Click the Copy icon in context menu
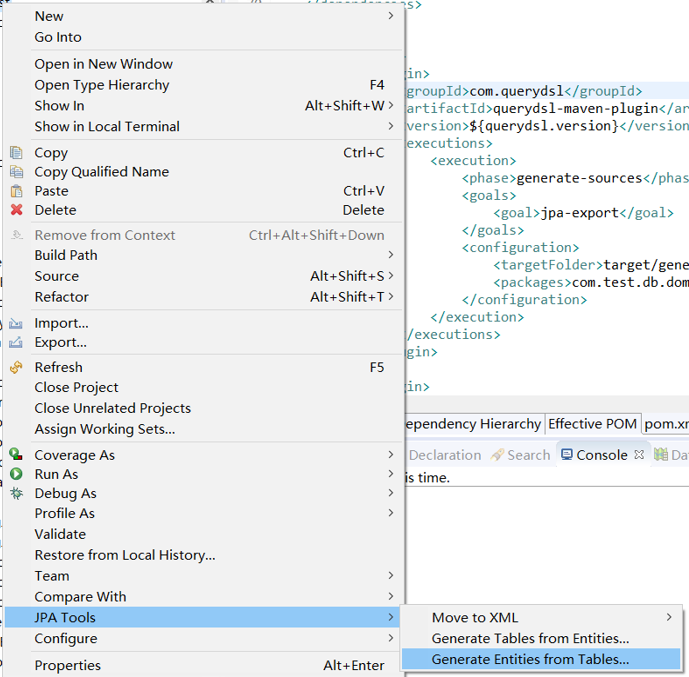The width and height of the screenshot is (689, 677). point(16,153)
